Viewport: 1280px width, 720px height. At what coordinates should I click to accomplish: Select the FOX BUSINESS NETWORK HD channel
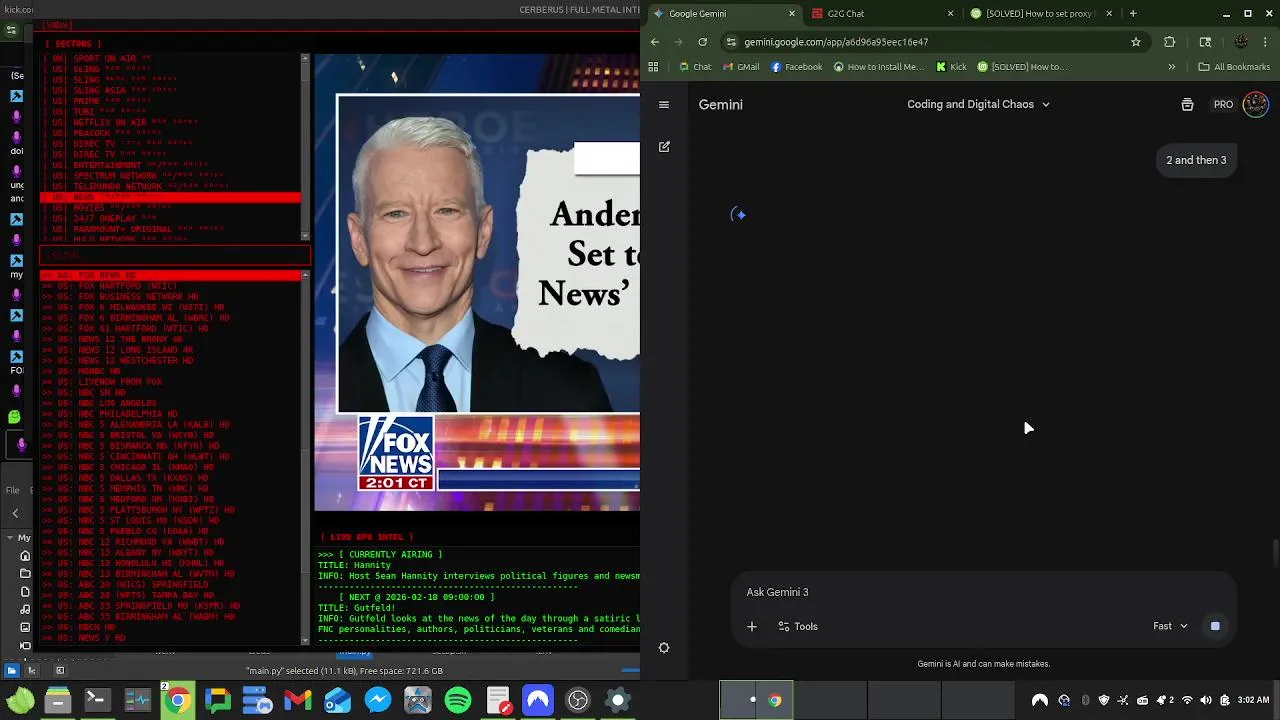coord(170,297)
